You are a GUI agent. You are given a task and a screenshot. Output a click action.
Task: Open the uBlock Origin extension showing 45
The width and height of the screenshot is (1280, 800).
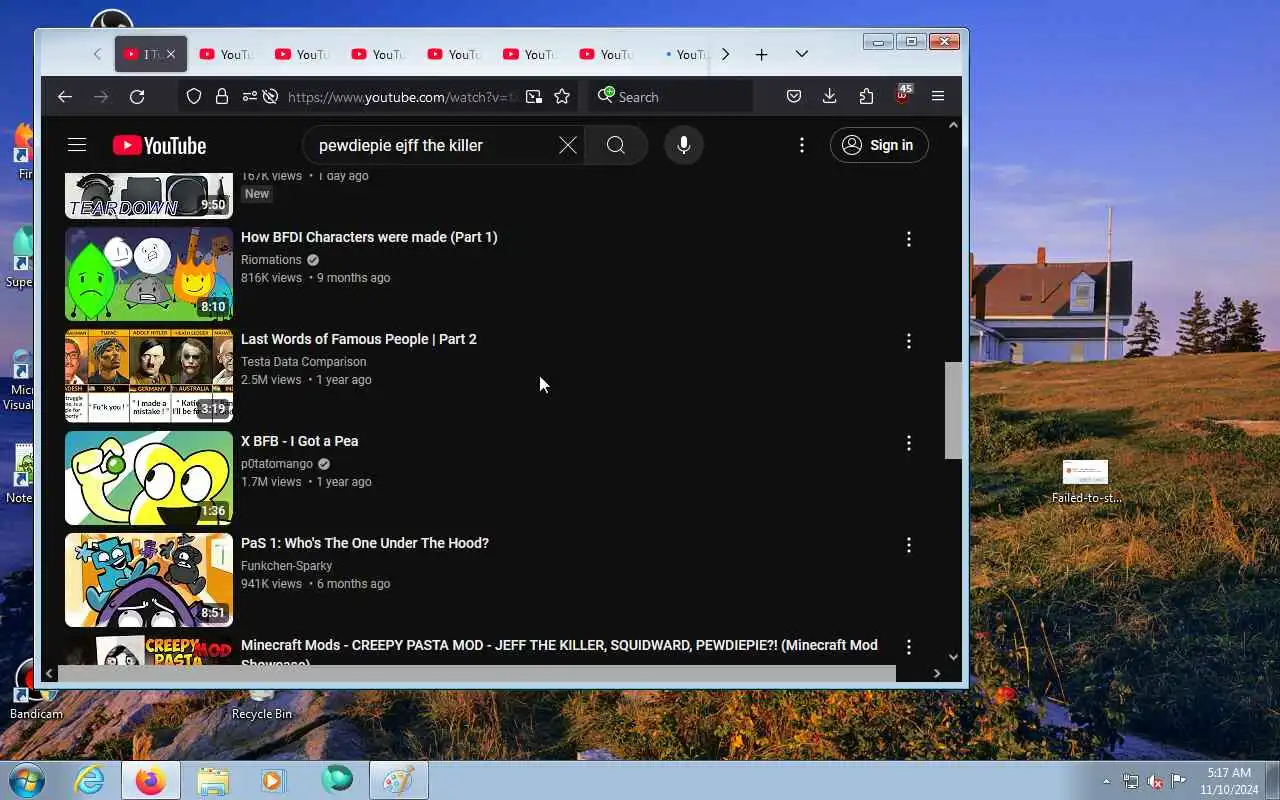point(903,96)
